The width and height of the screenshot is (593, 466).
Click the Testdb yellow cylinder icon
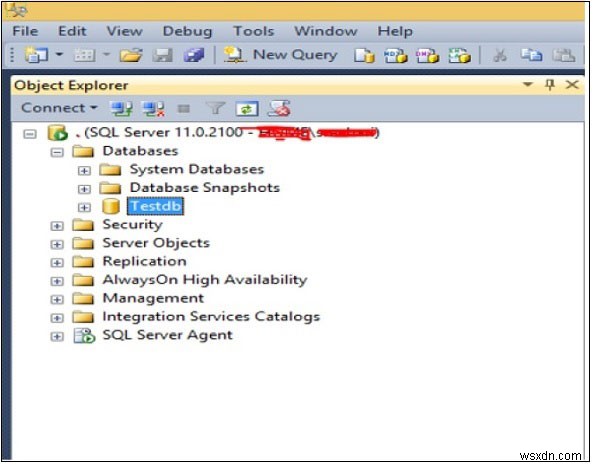coord(111,207)
